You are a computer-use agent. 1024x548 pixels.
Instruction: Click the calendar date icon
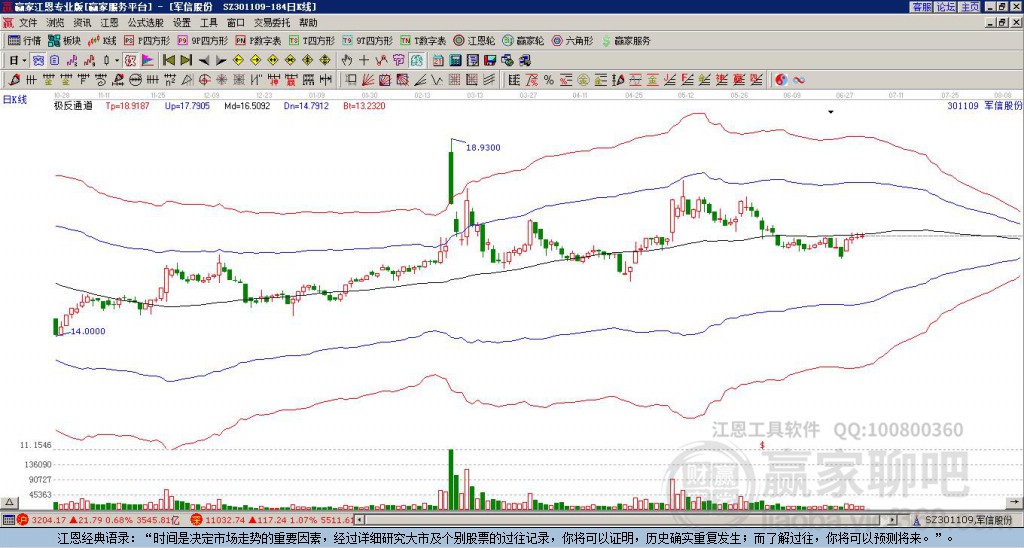[438, 61]
